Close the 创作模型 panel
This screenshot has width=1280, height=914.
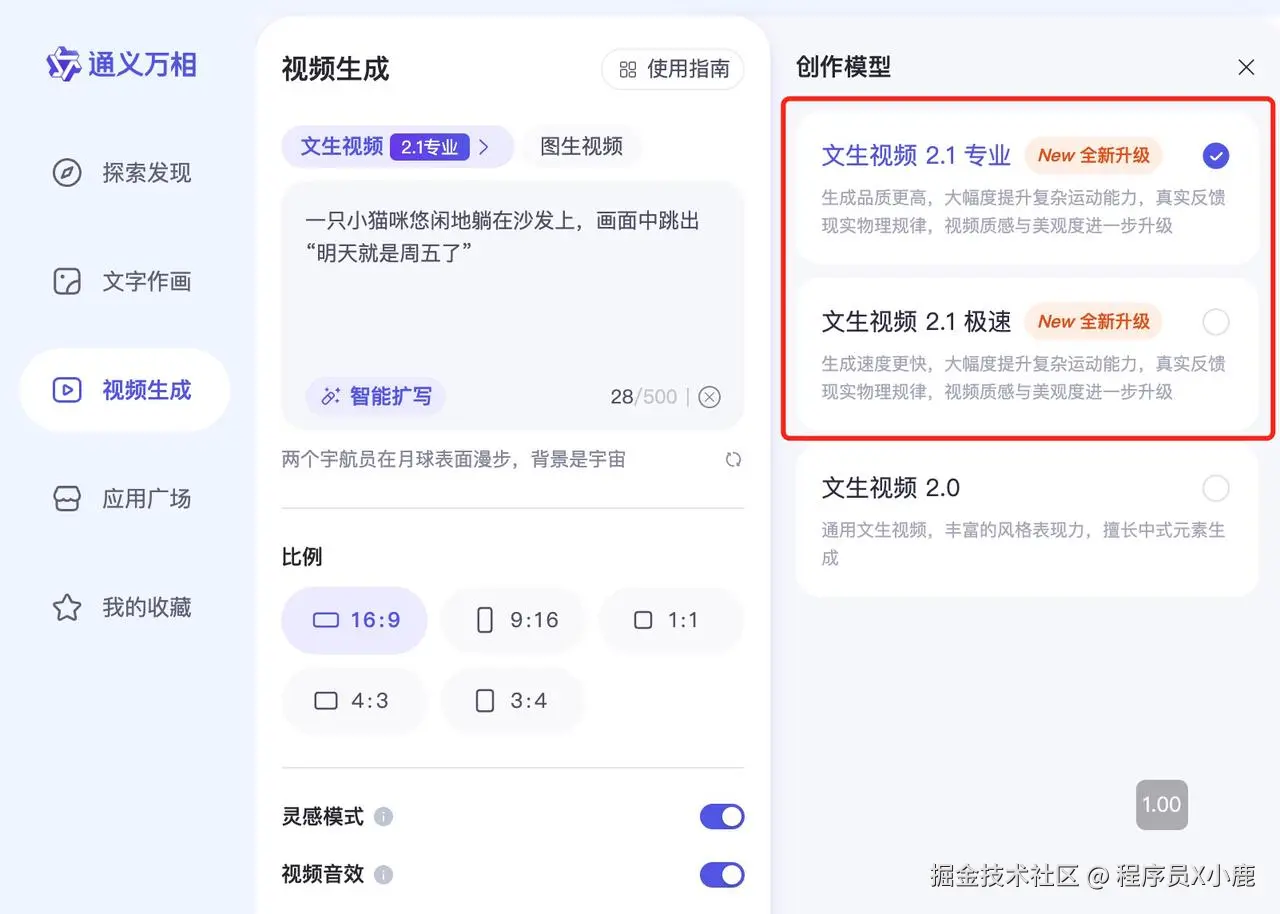coord(1246,67)
